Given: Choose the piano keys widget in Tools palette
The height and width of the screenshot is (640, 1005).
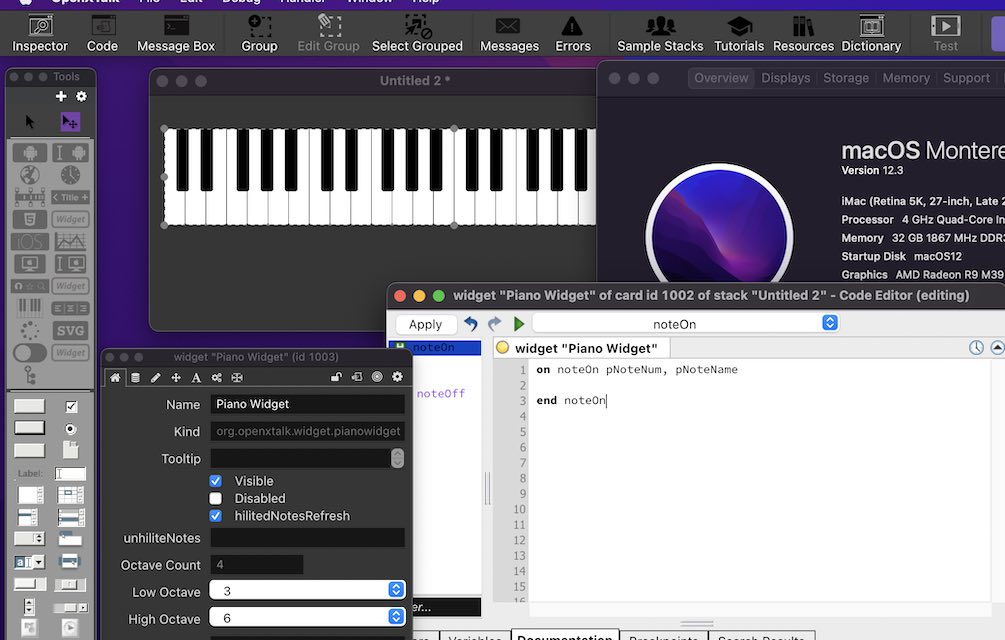Looking at the screenshot, I should point(29,307).
